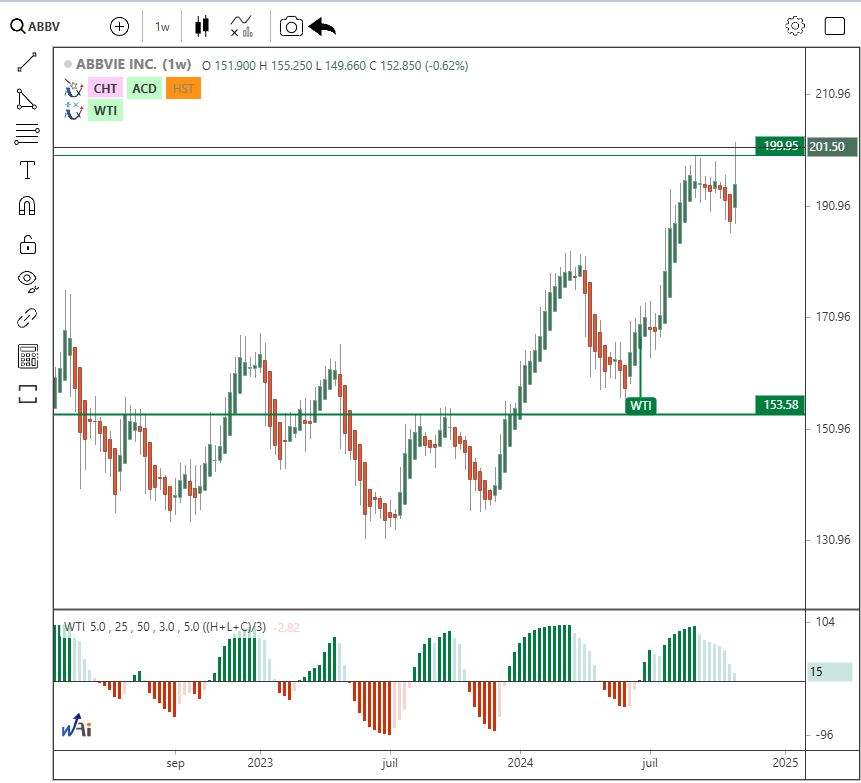Toggle the ACD indicator tag

pyautogui.click(x=144, y=88)
